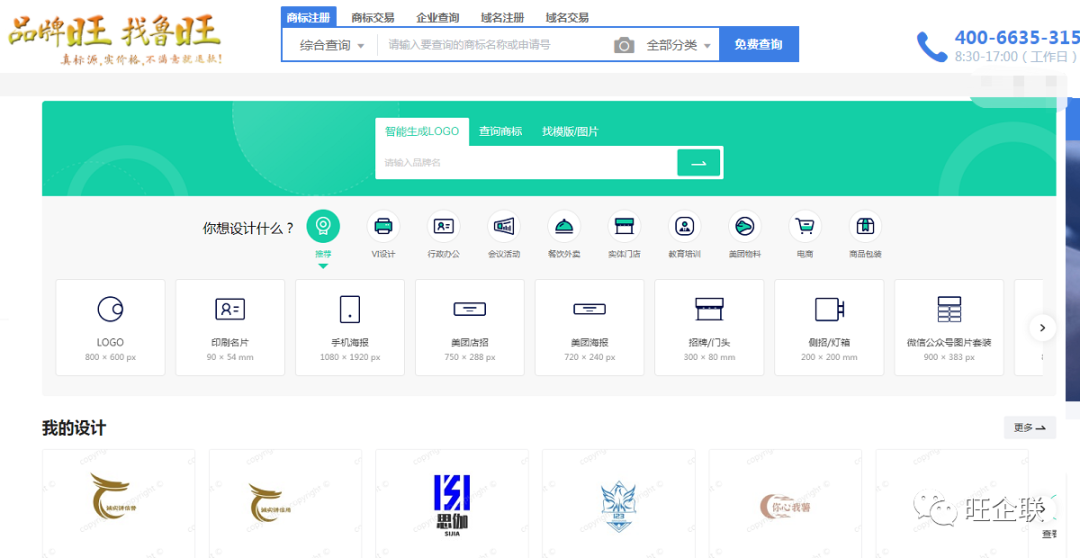Image resolution: width=1080 pixels, height=558 pixels.
Task: Focus the 请输入品牌名 input field
Action: tap(525, 163)
